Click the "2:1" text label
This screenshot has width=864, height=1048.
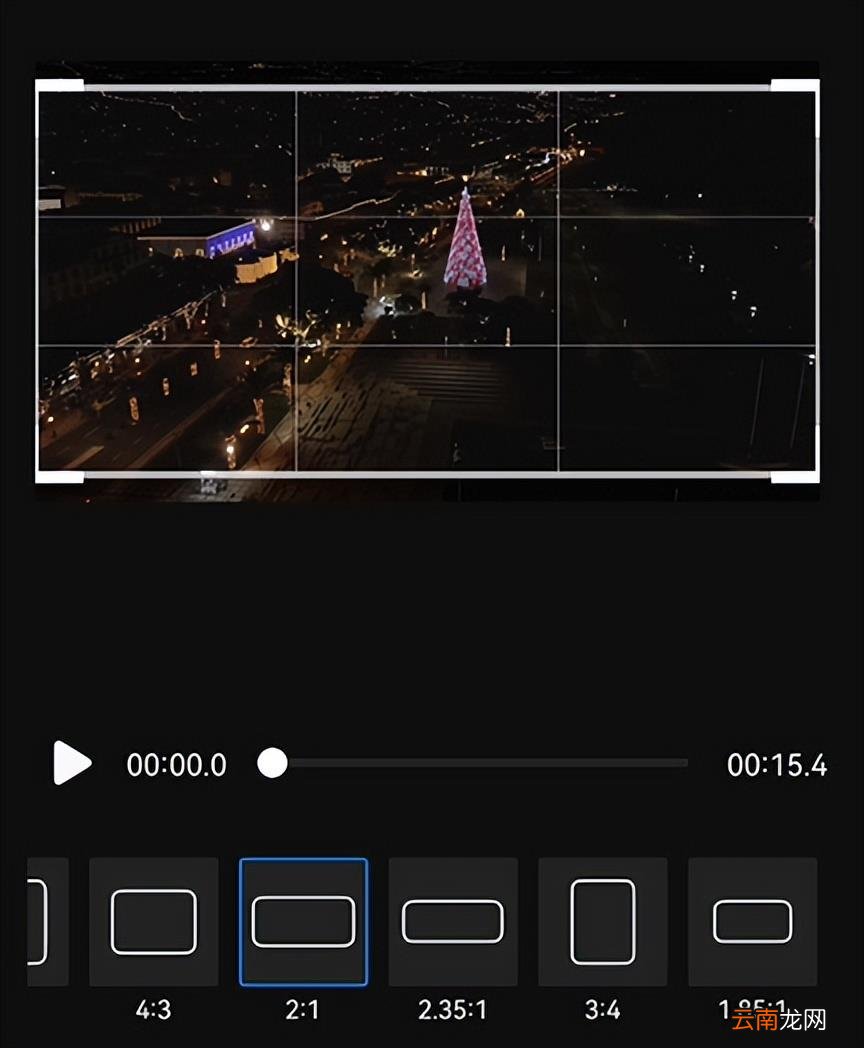coord(303,1009)
